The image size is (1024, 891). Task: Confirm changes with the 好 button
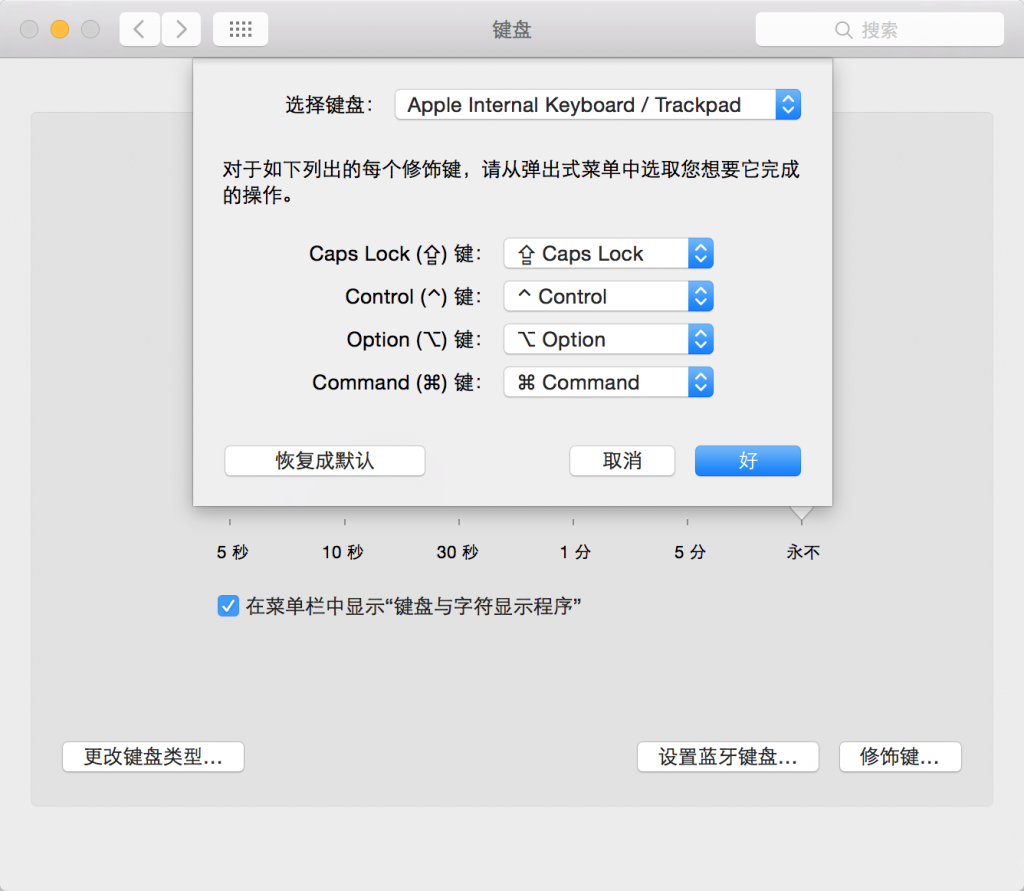[x=747, y=460]
